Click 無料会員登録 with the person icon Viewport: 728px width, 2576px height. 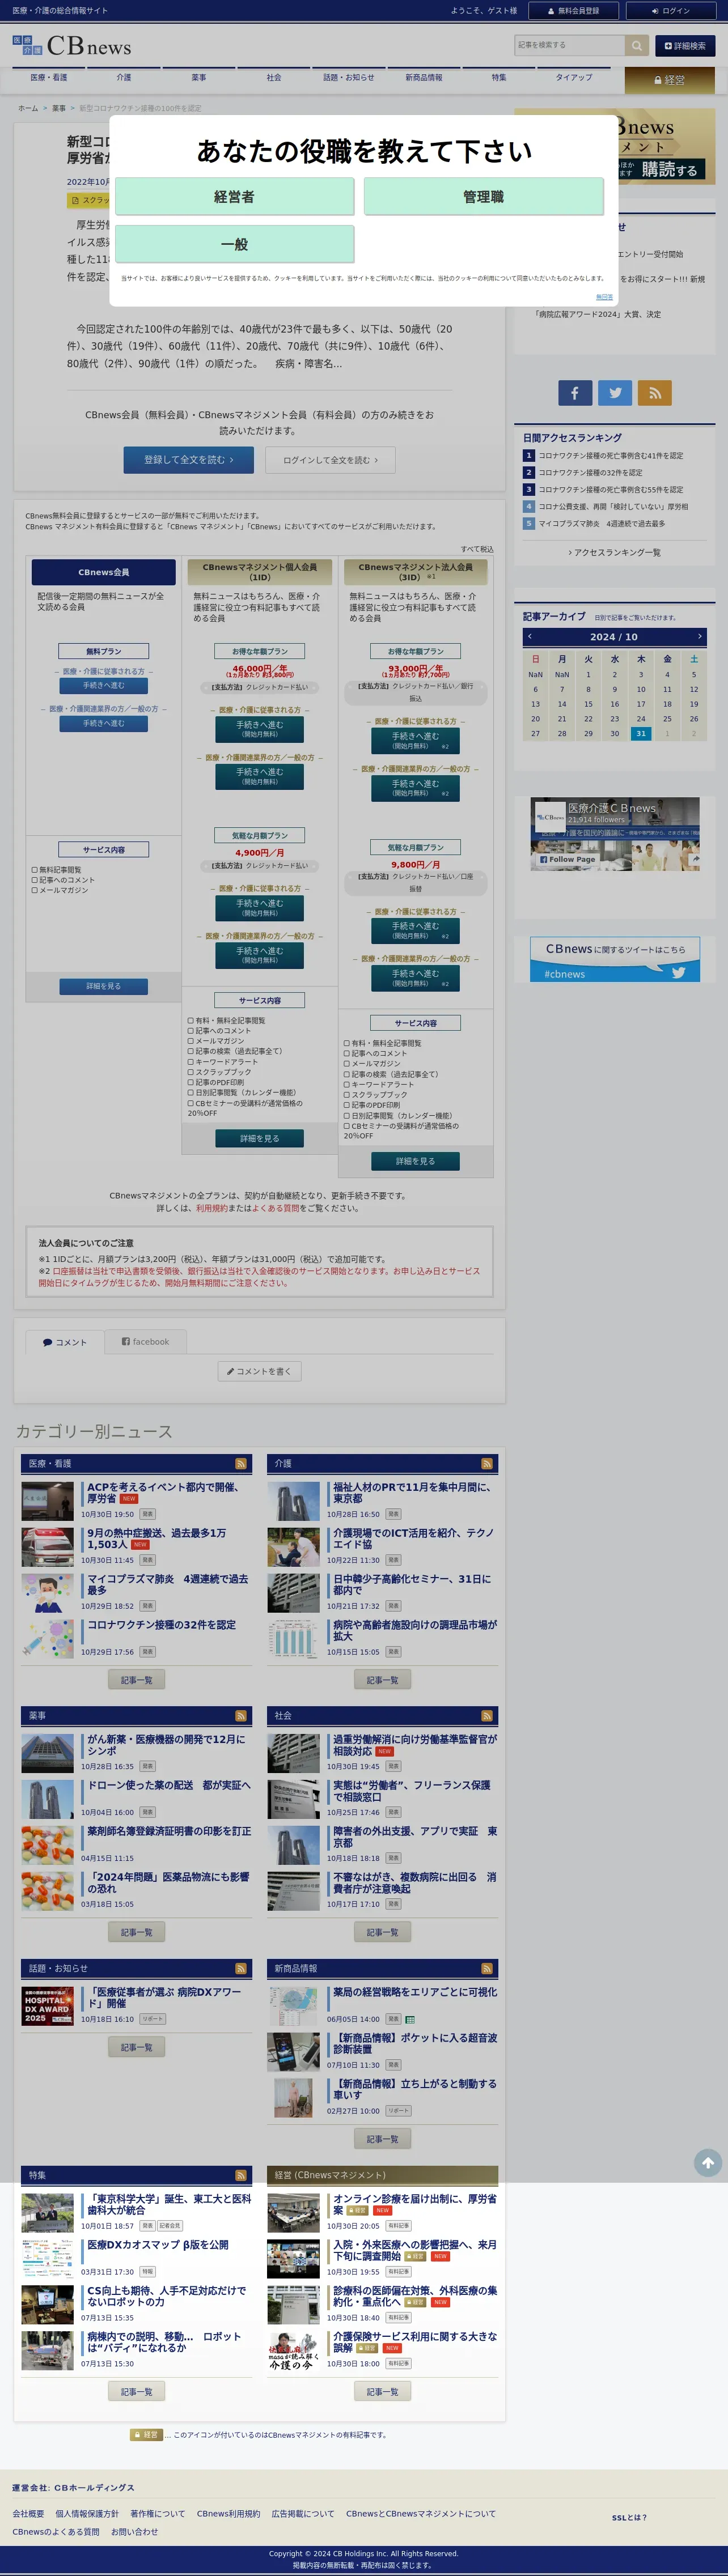tap(574, 11)
